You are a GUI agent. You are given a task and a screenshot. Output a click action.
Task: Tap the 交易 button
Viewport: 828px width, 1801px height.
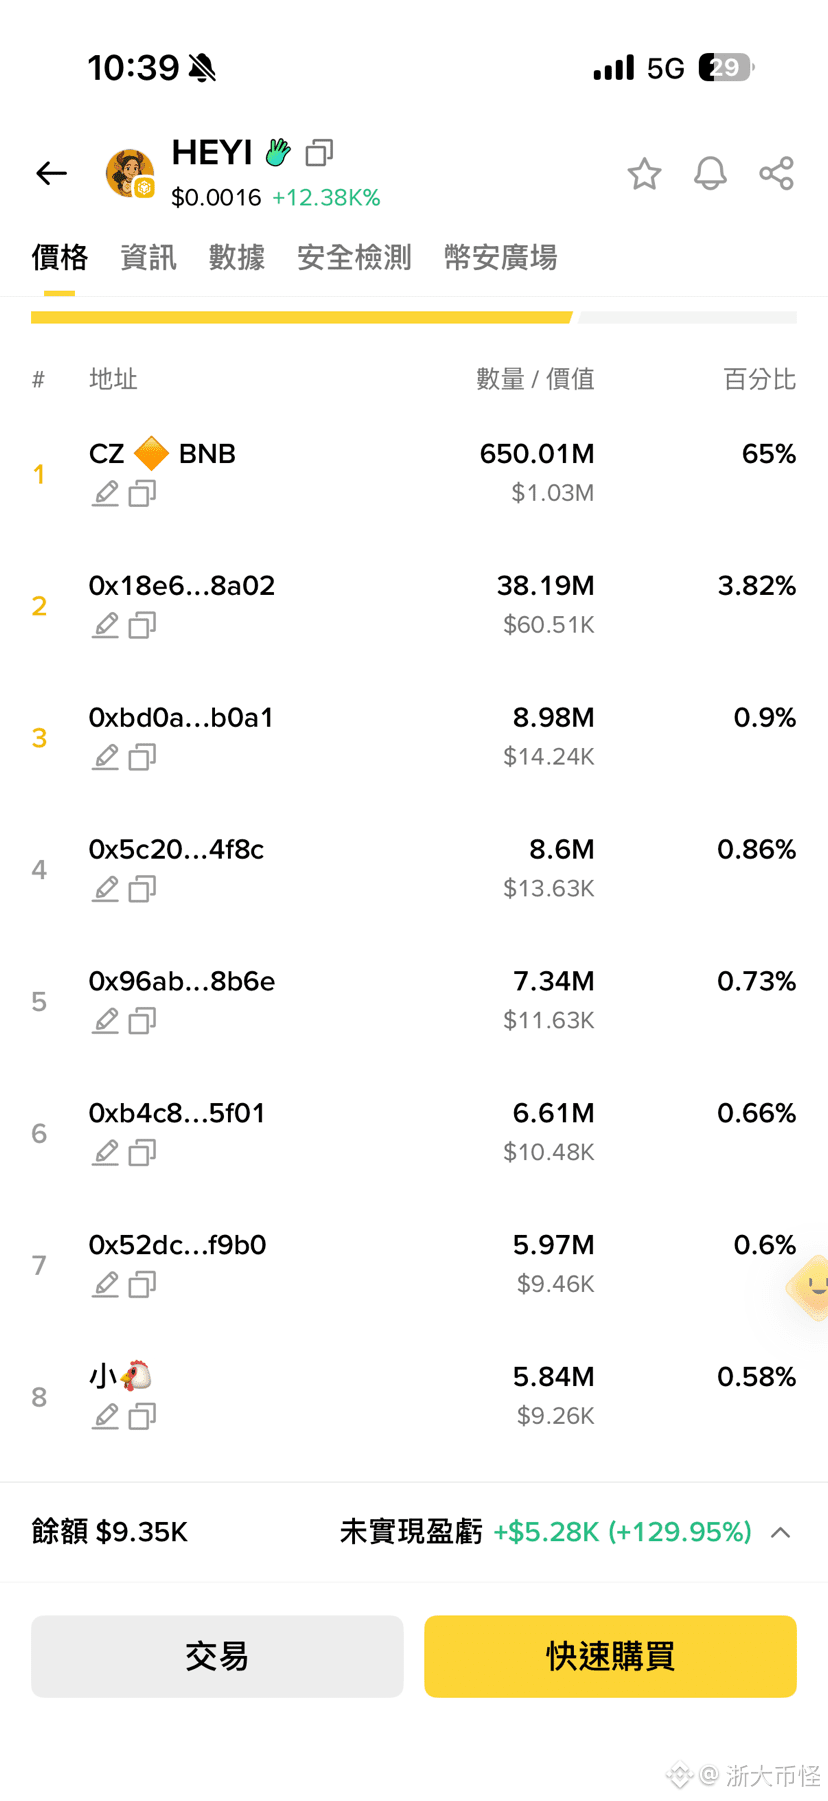coord(217,1656)
